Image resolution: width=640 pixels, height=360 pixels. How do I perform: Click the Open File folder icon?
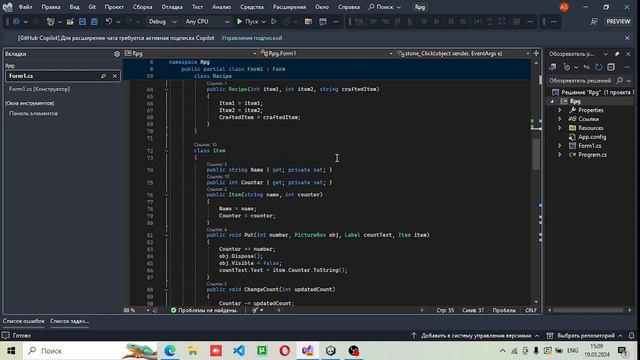pos(70,22)
